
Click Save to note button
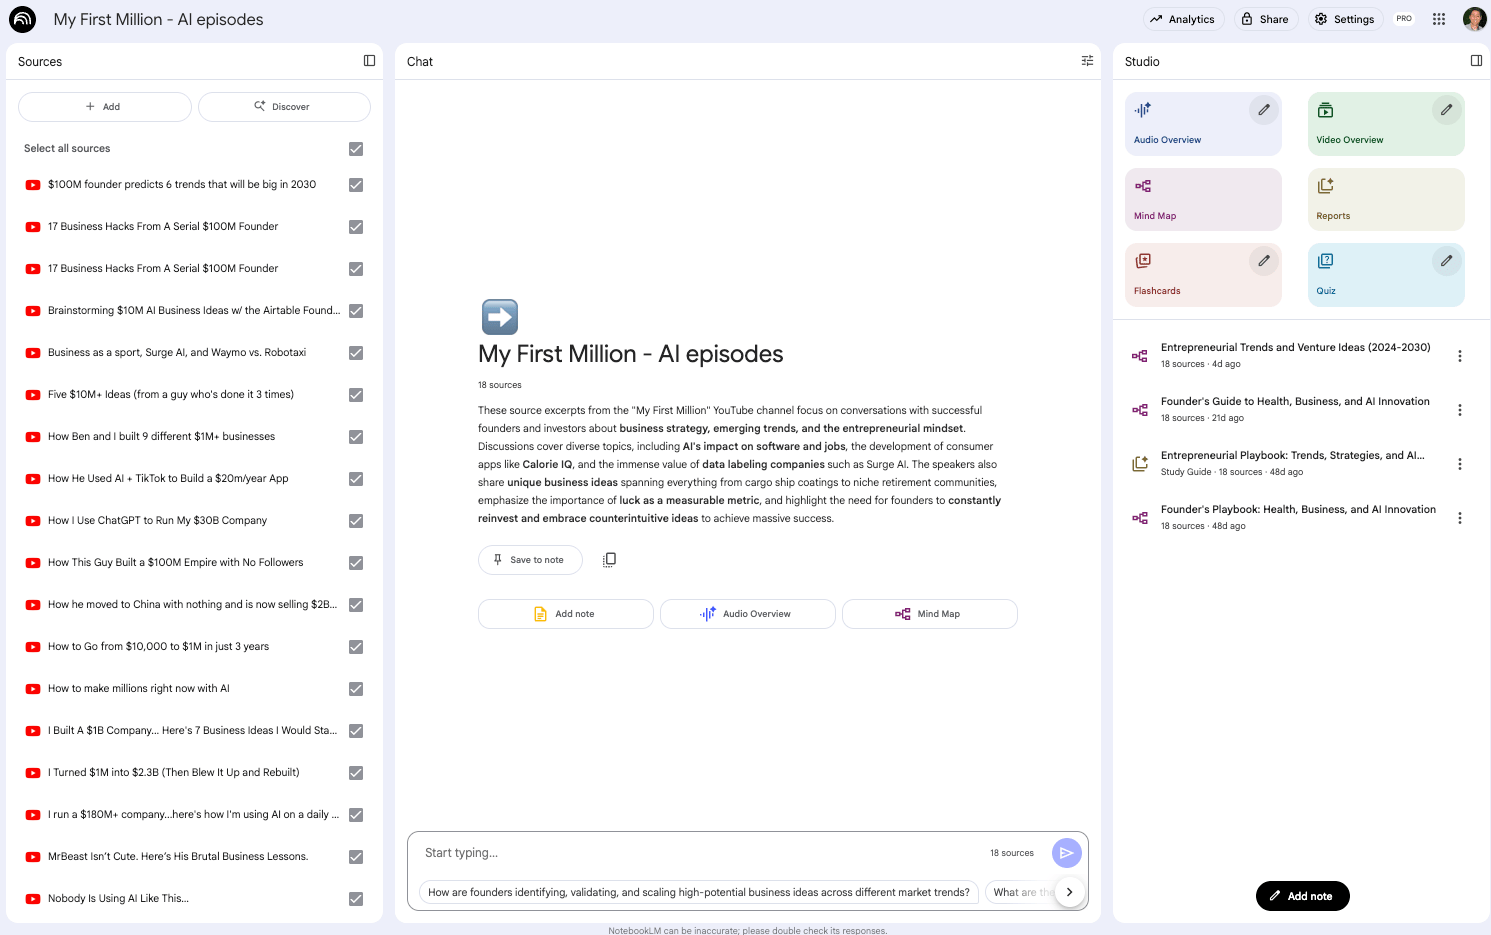click(x=528, y=560)
